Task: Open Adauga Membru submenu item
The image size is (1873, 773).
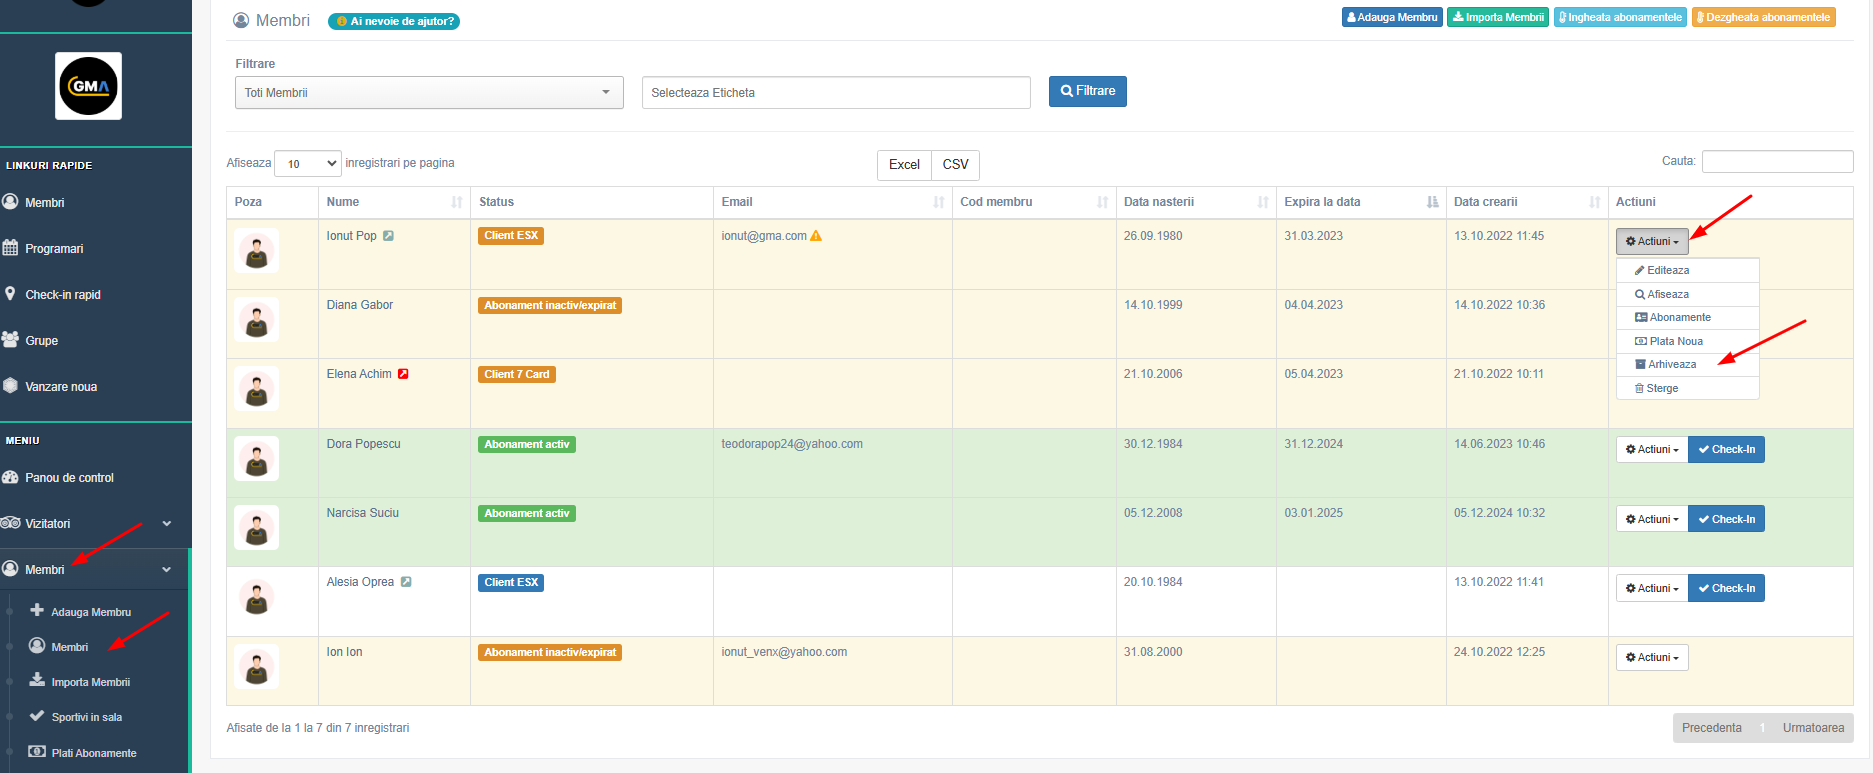Action: pos(91,612)
